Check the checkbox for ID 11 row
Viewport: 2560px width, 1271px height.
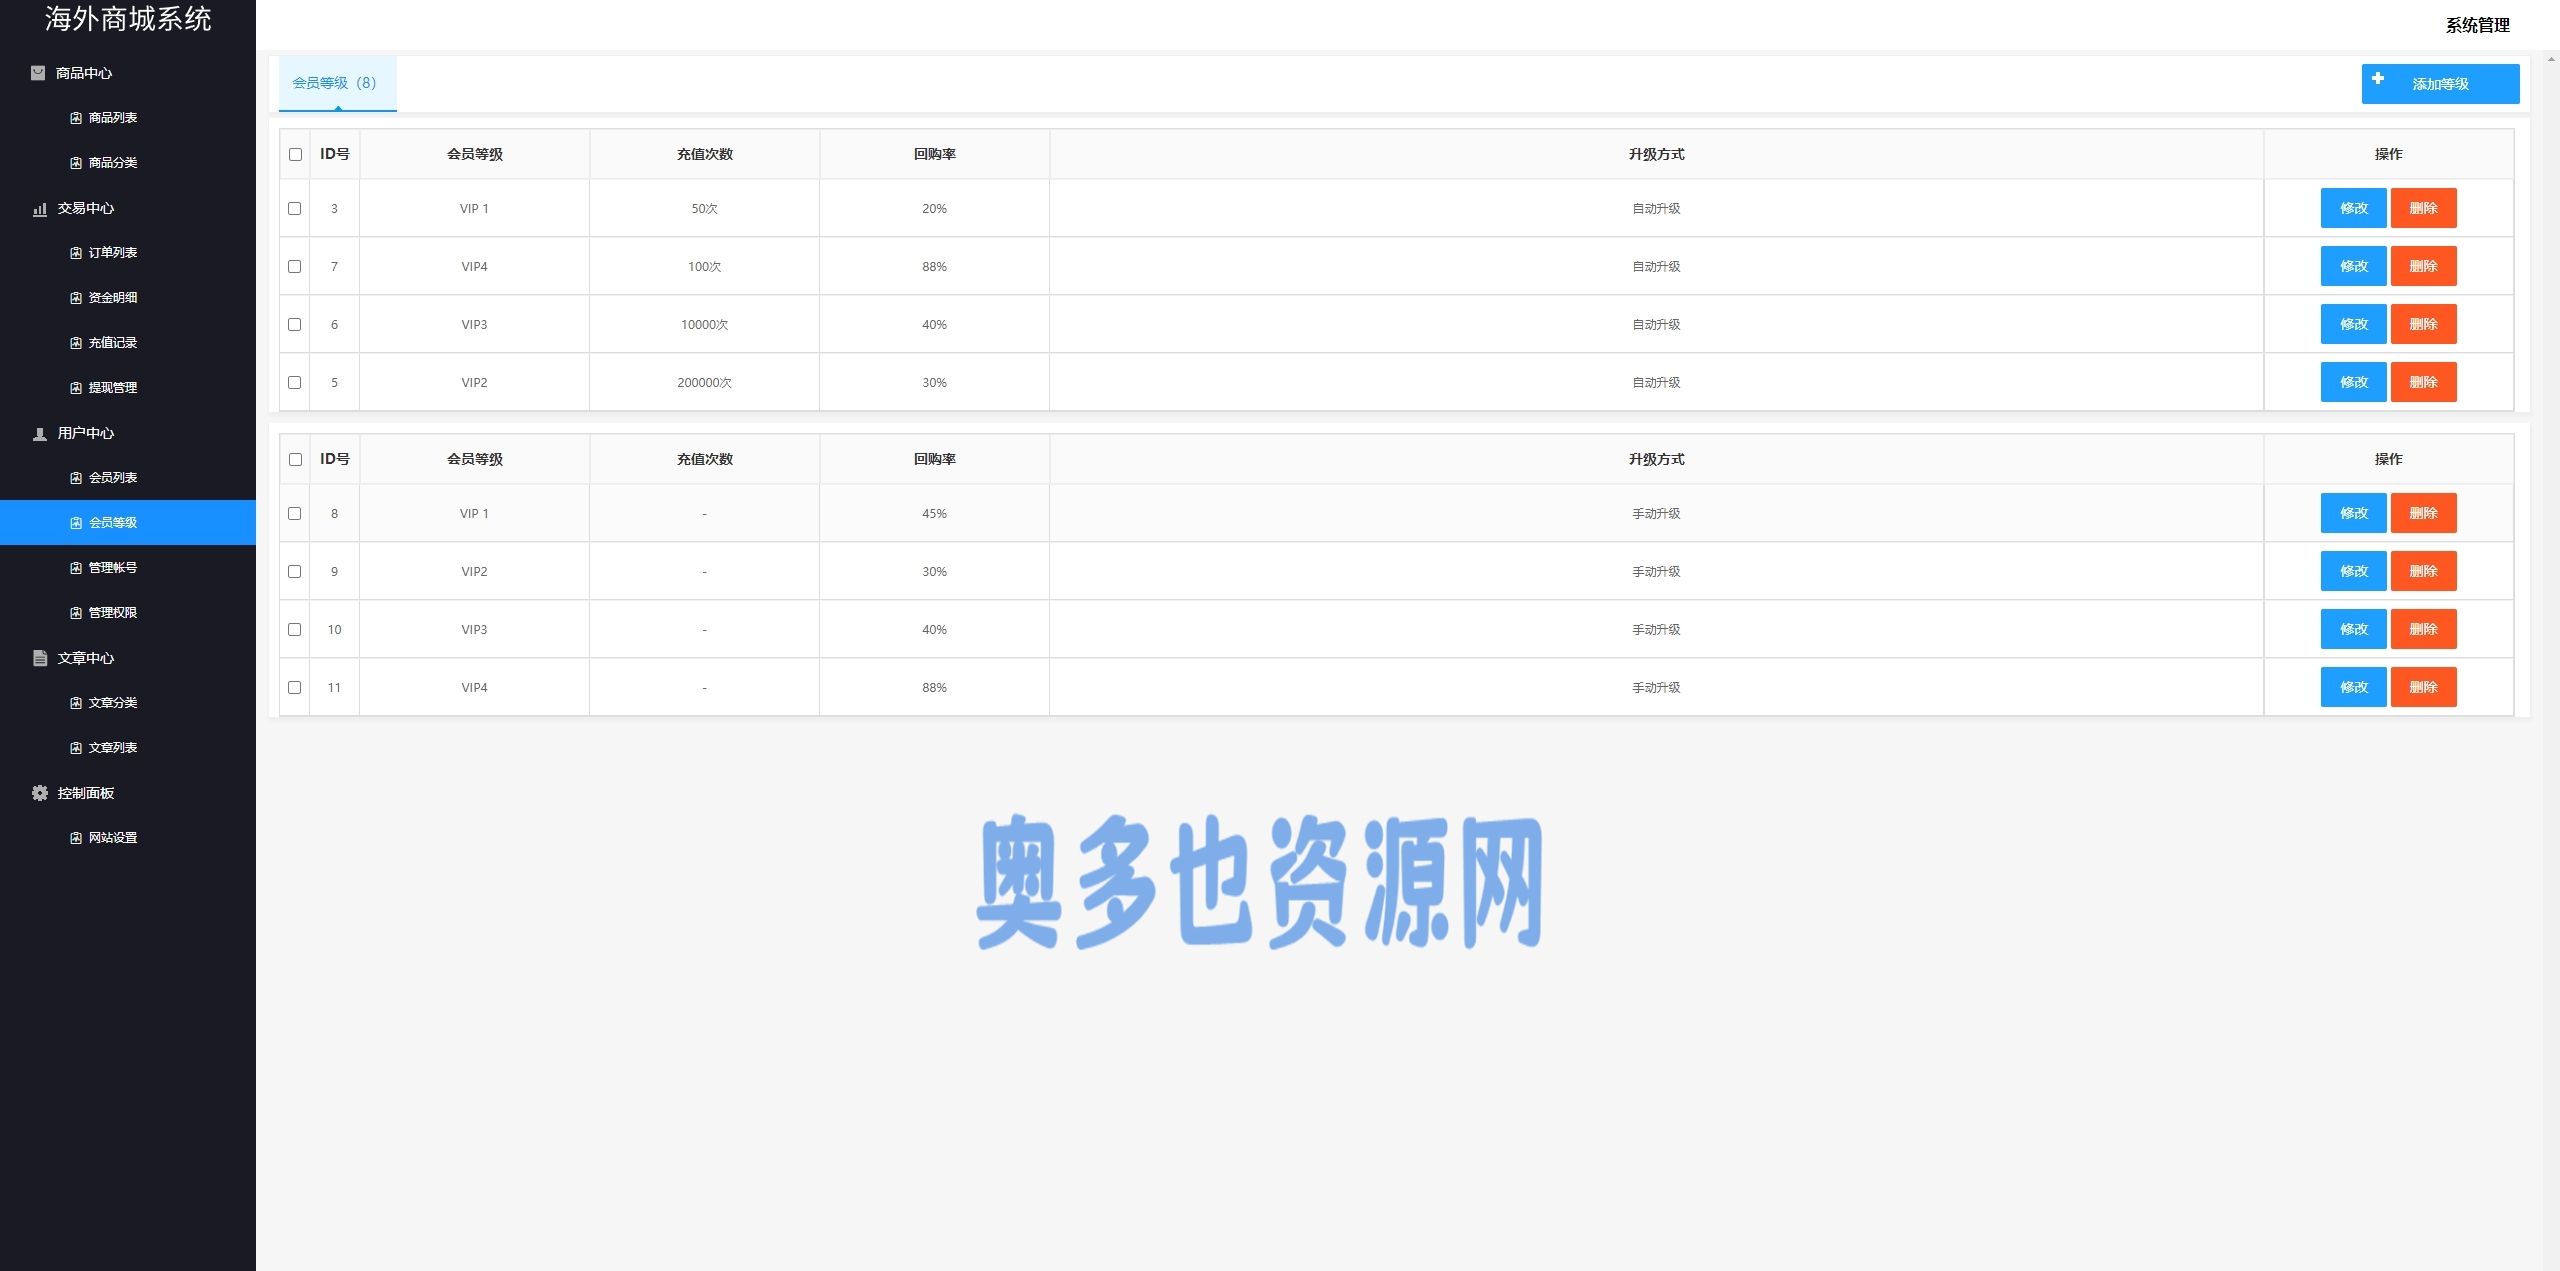[294, 688]
